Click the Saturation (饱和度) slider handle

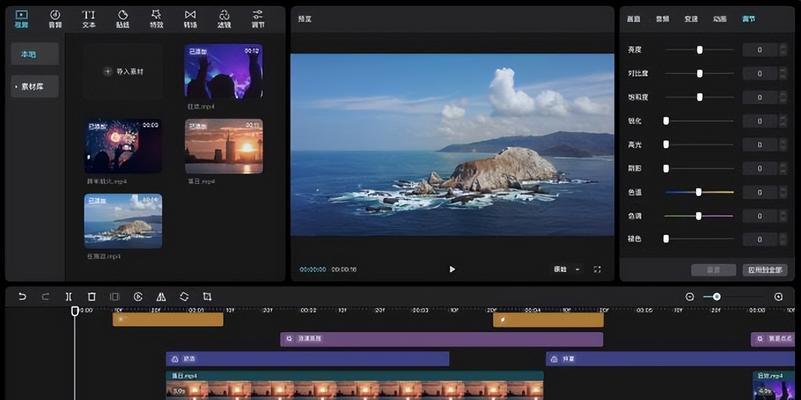pos(700,97)
